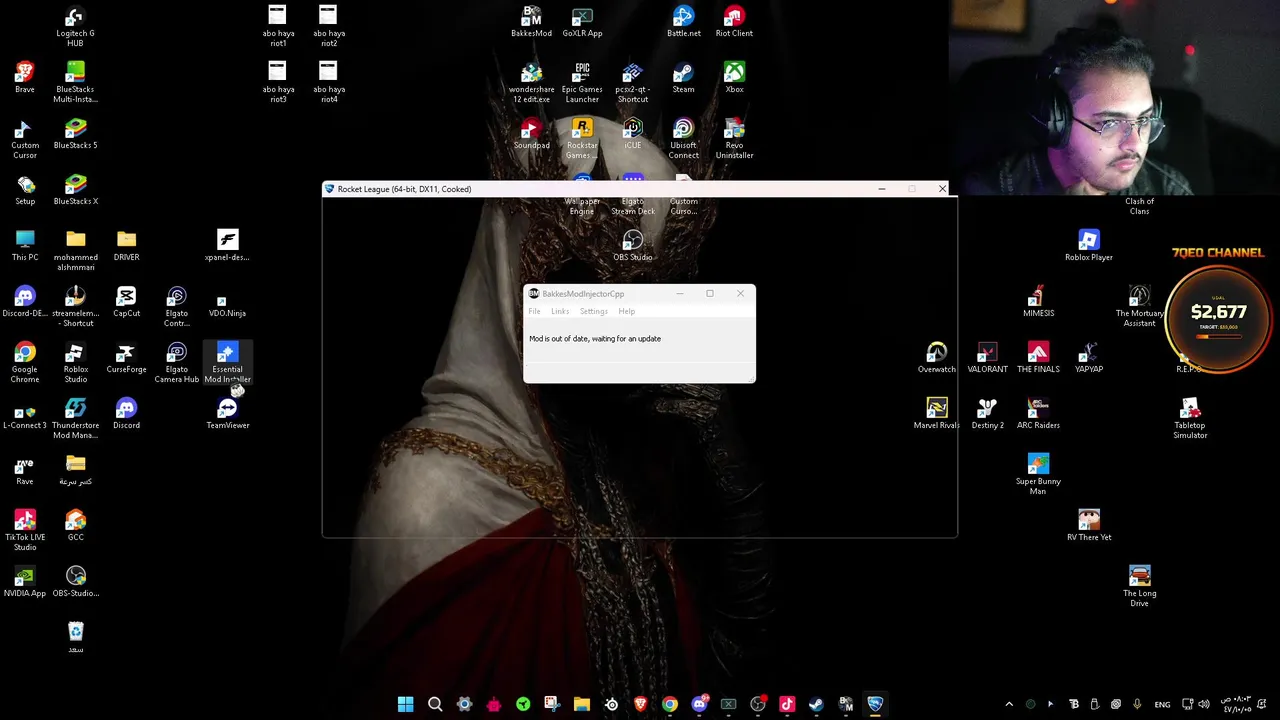The image size is (1280, 720).
Task: Open NVIDIA App desktop shortcut
Action: pos(25,582)
